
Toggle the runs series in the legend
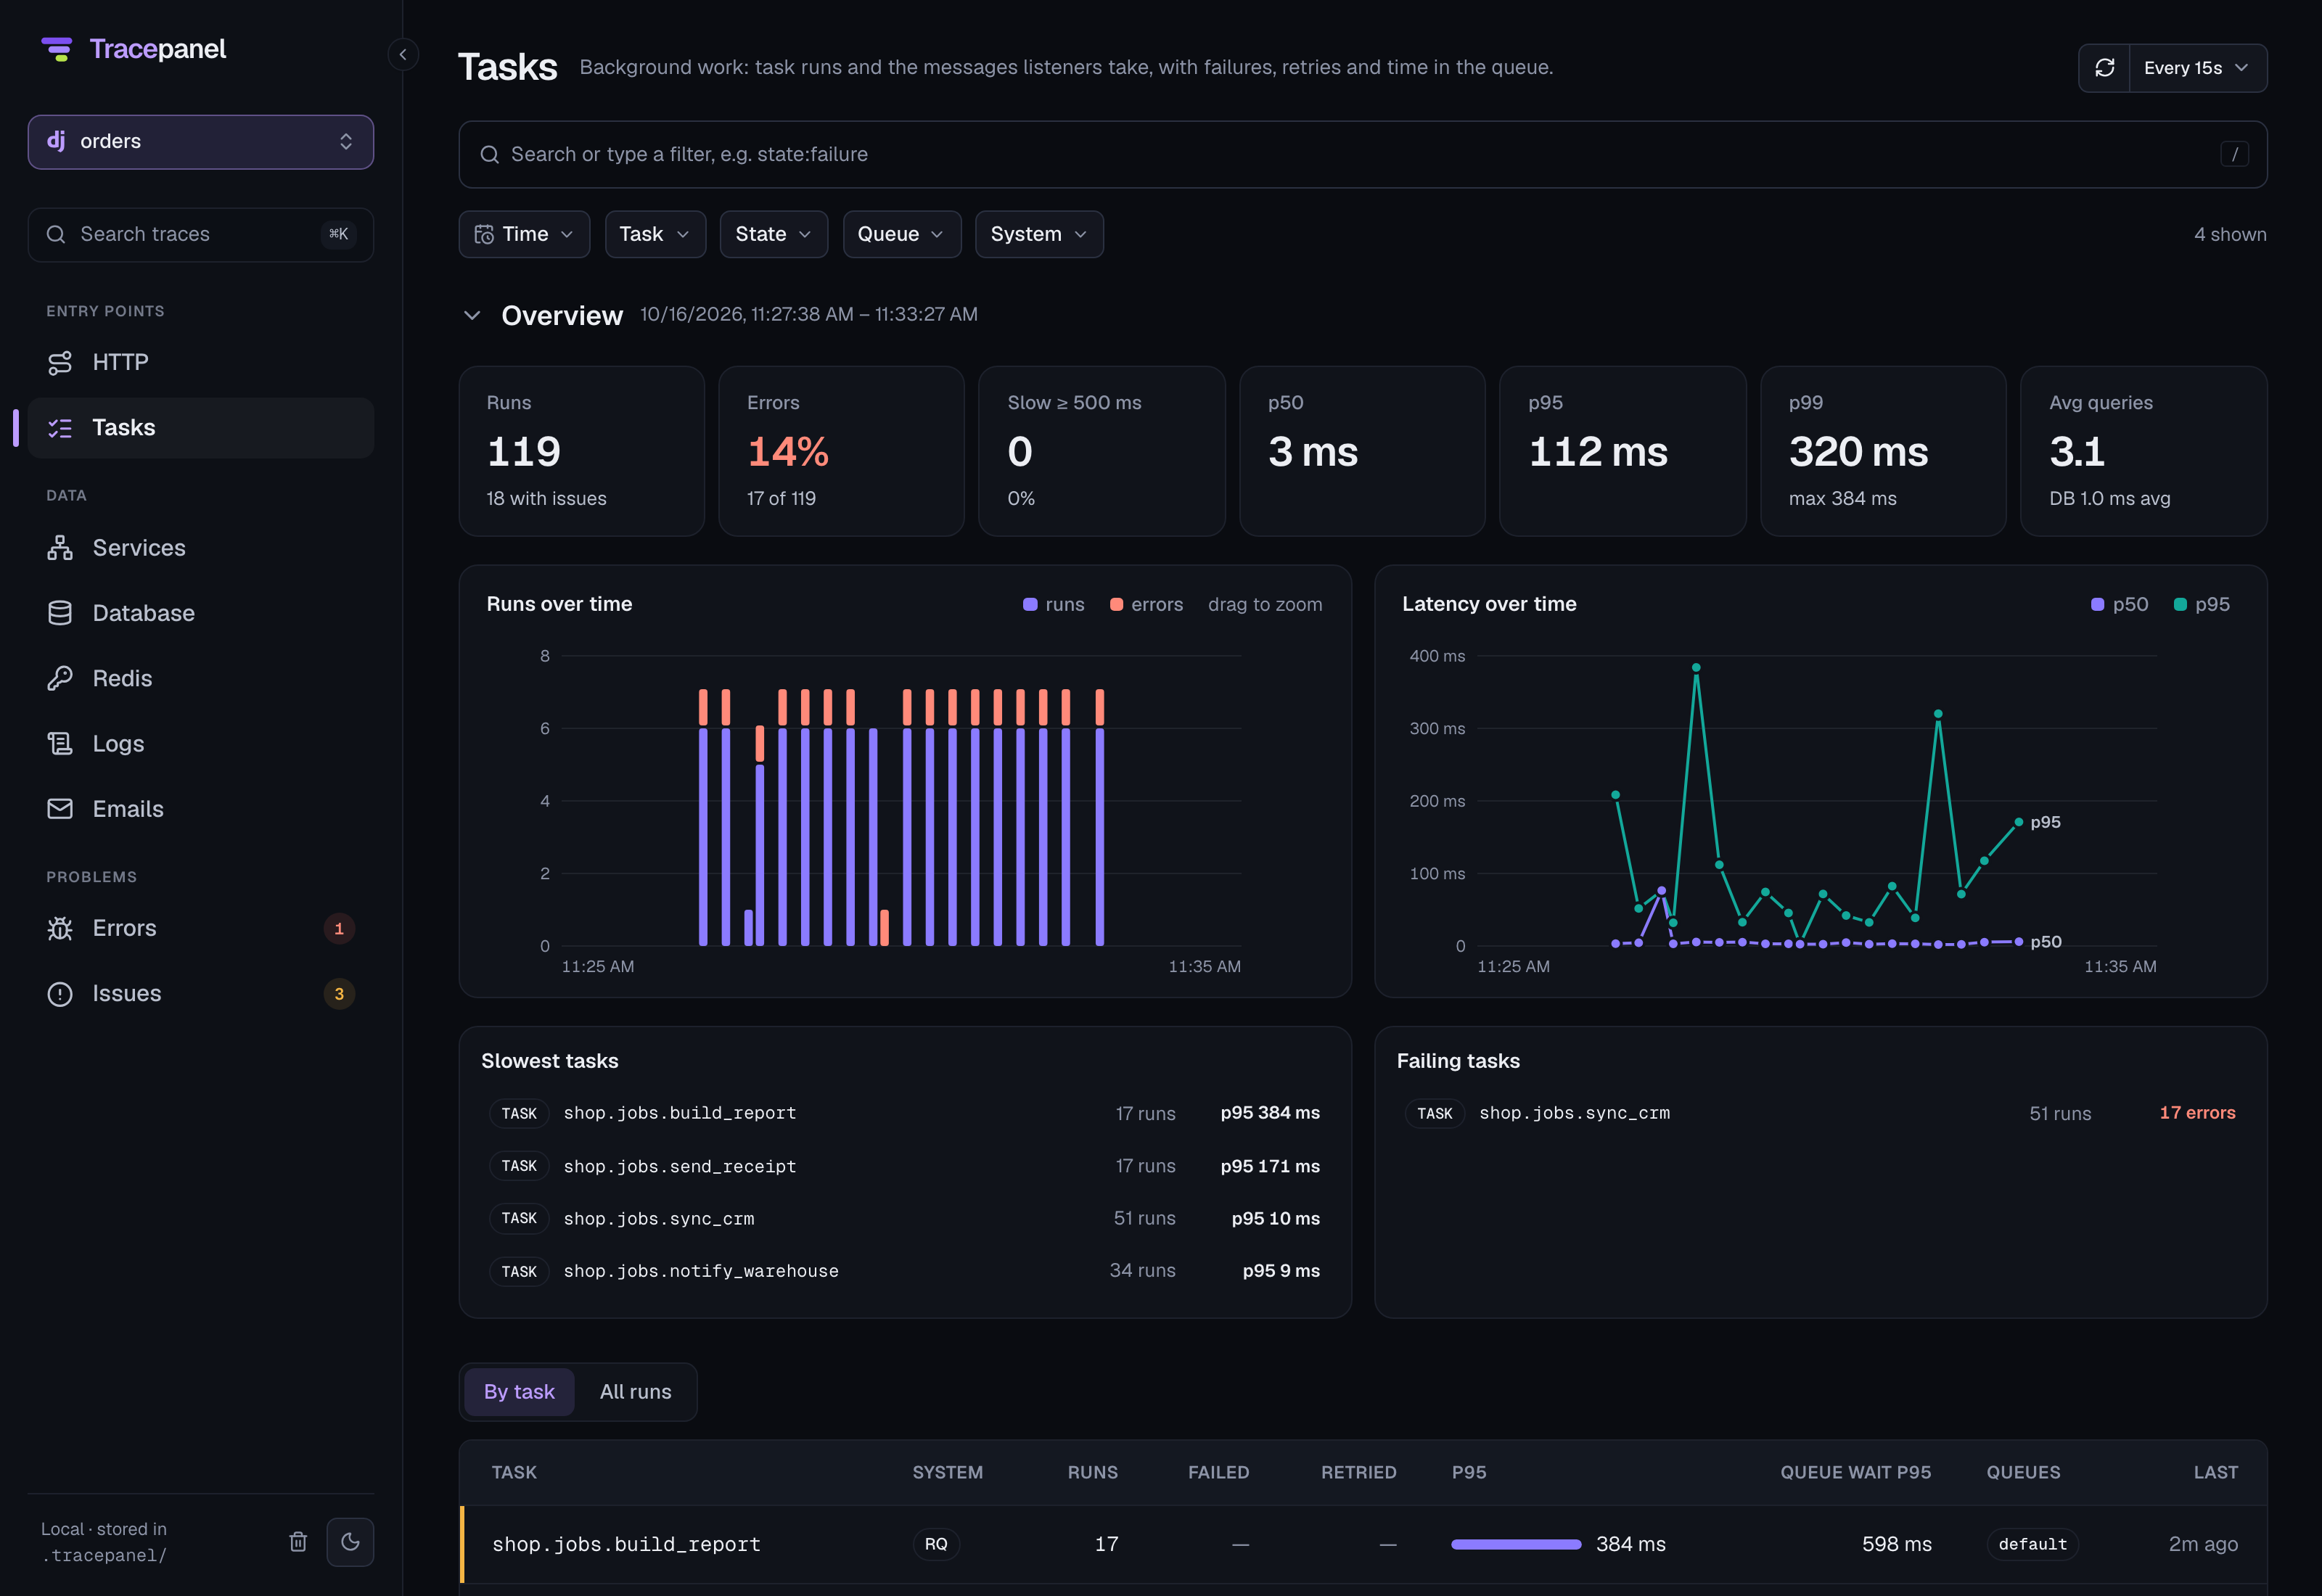(1054, 604)
